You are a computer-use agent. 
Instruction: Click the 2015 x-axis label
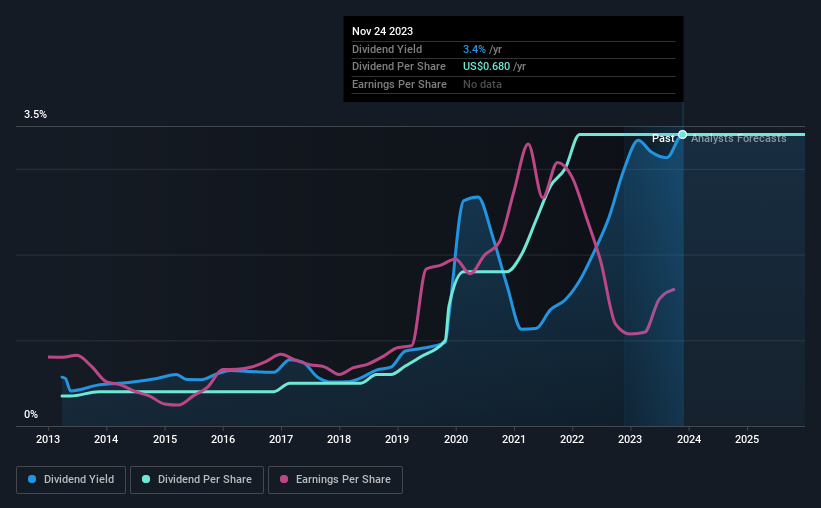pyautogui.click(x=165, y=439)
